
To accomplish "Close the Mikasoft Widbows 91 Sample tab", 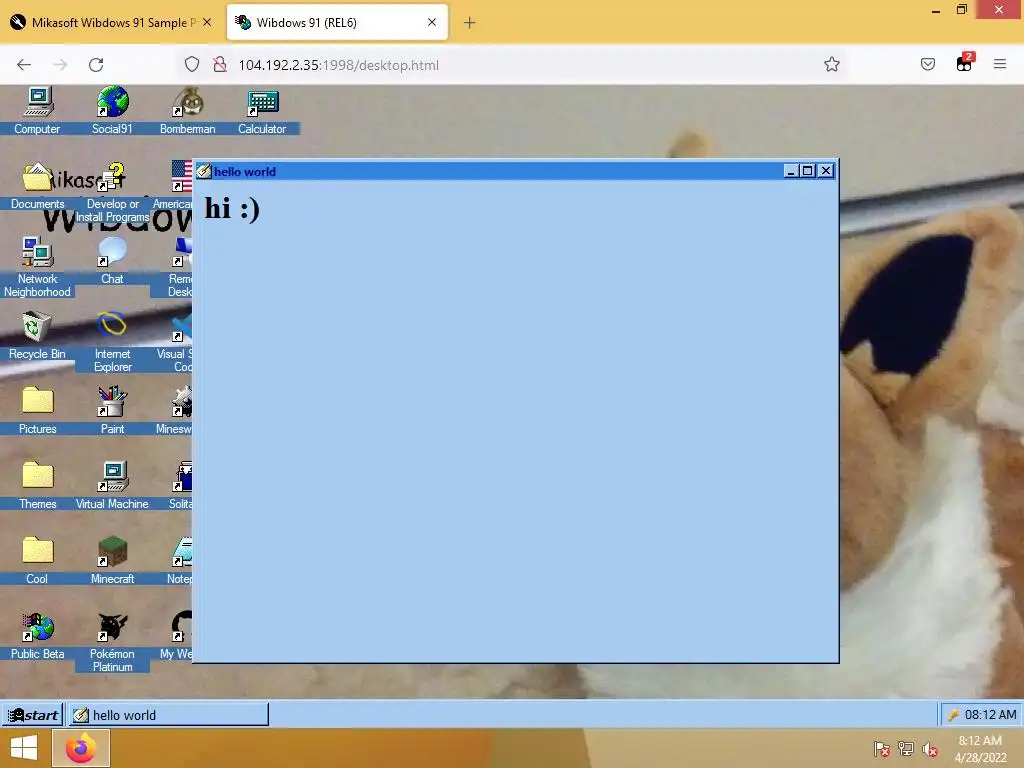I will [207, 22].
